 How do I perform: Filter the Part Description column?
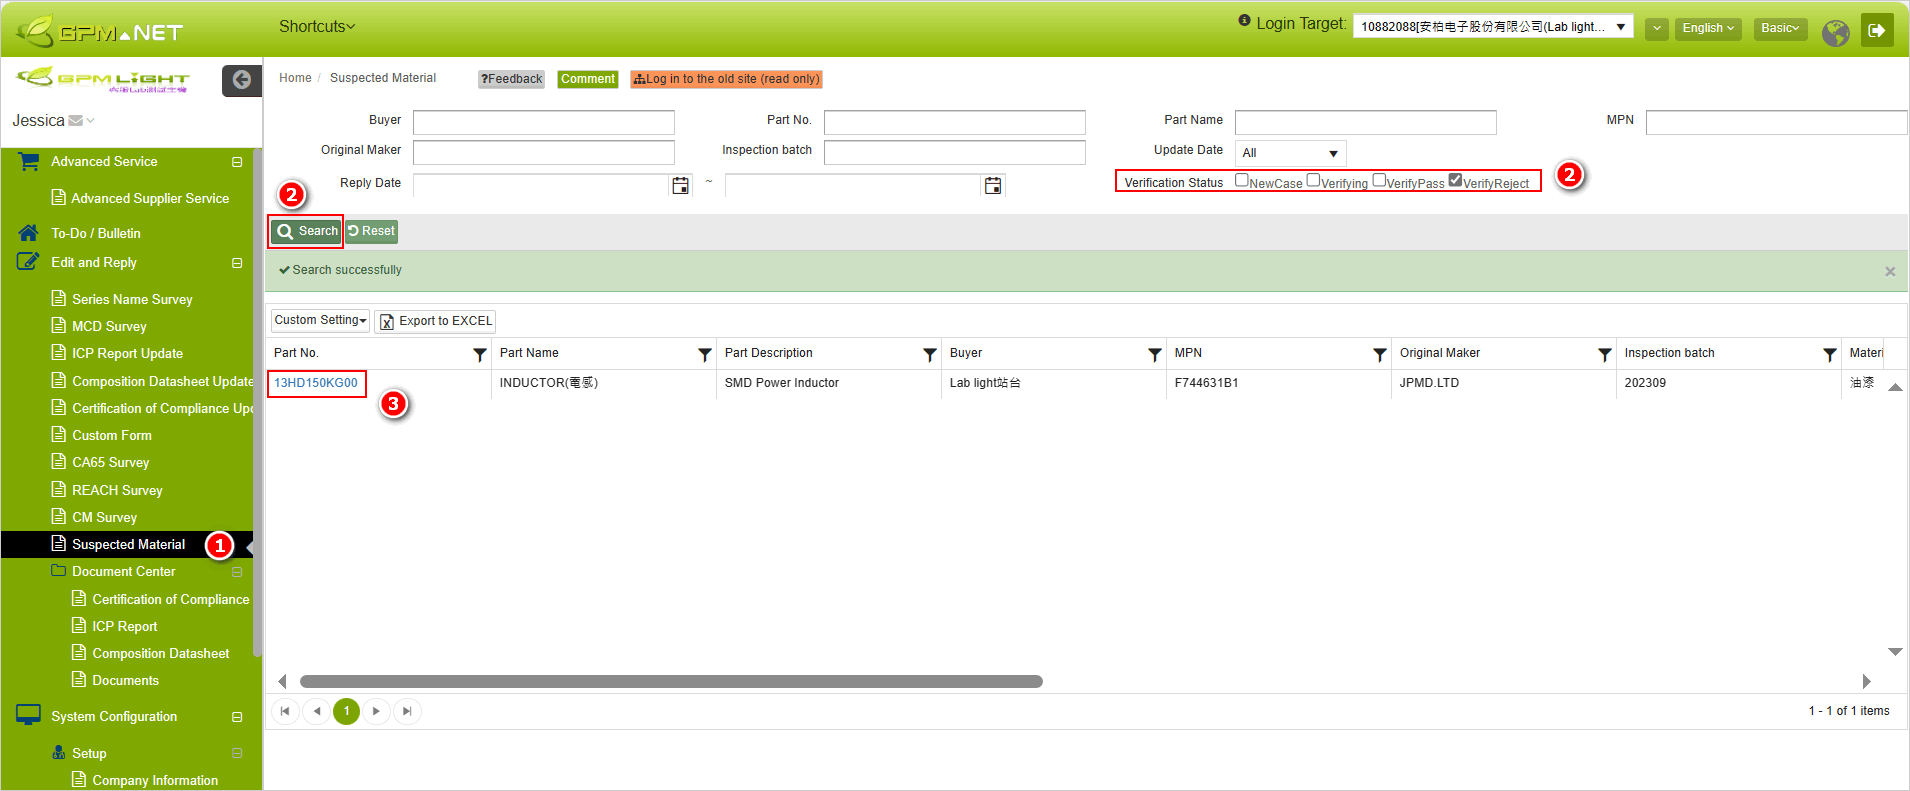(930, 354)
